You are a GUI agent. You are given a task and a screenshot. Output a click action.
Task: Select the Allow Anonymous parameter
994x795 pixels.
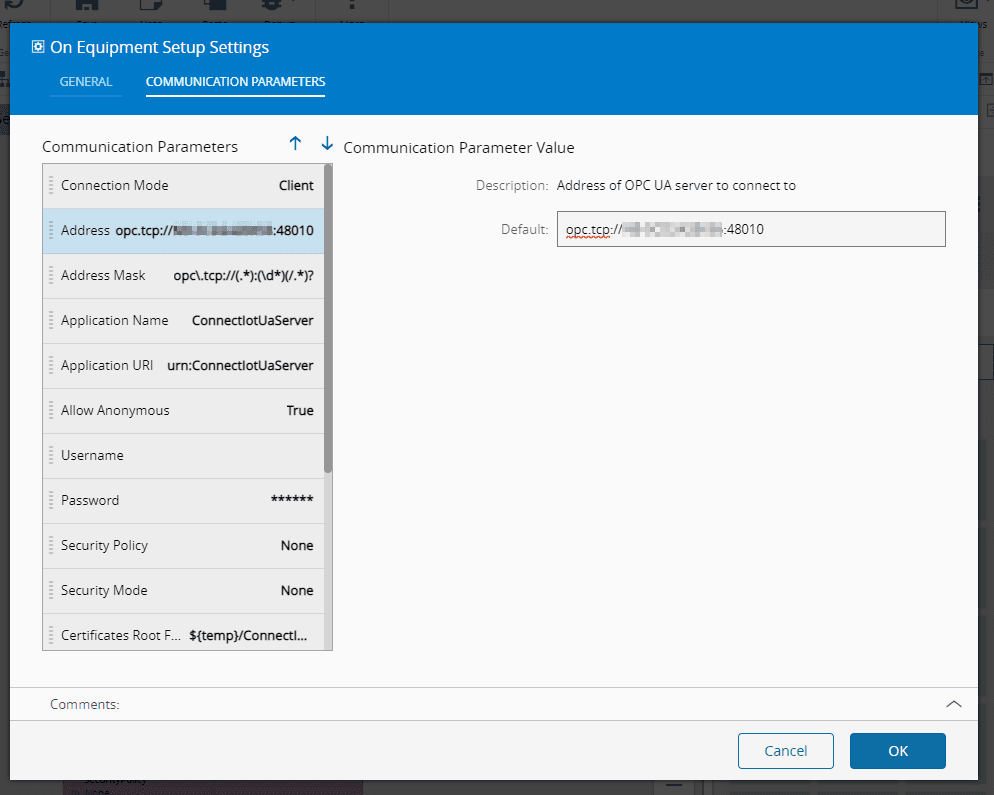click(x=187, y=410)
